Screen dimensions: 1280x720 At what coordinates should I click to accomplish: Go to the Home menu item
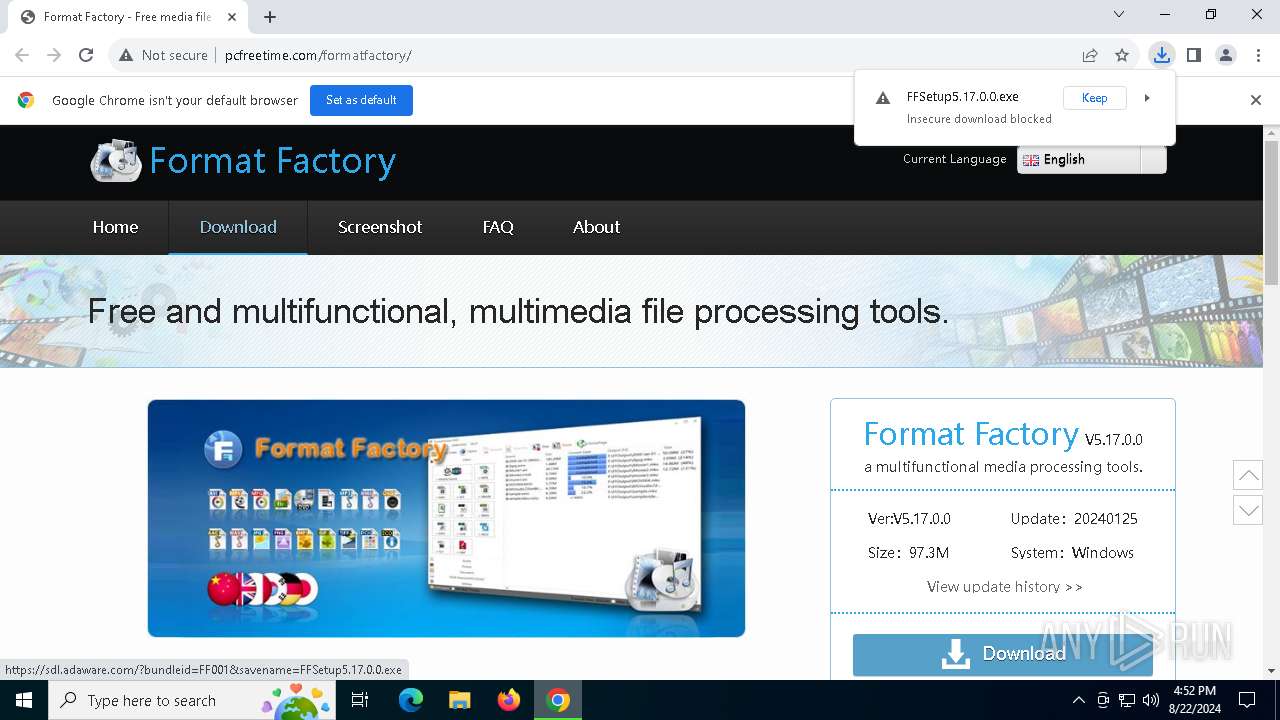coord(115,227)
